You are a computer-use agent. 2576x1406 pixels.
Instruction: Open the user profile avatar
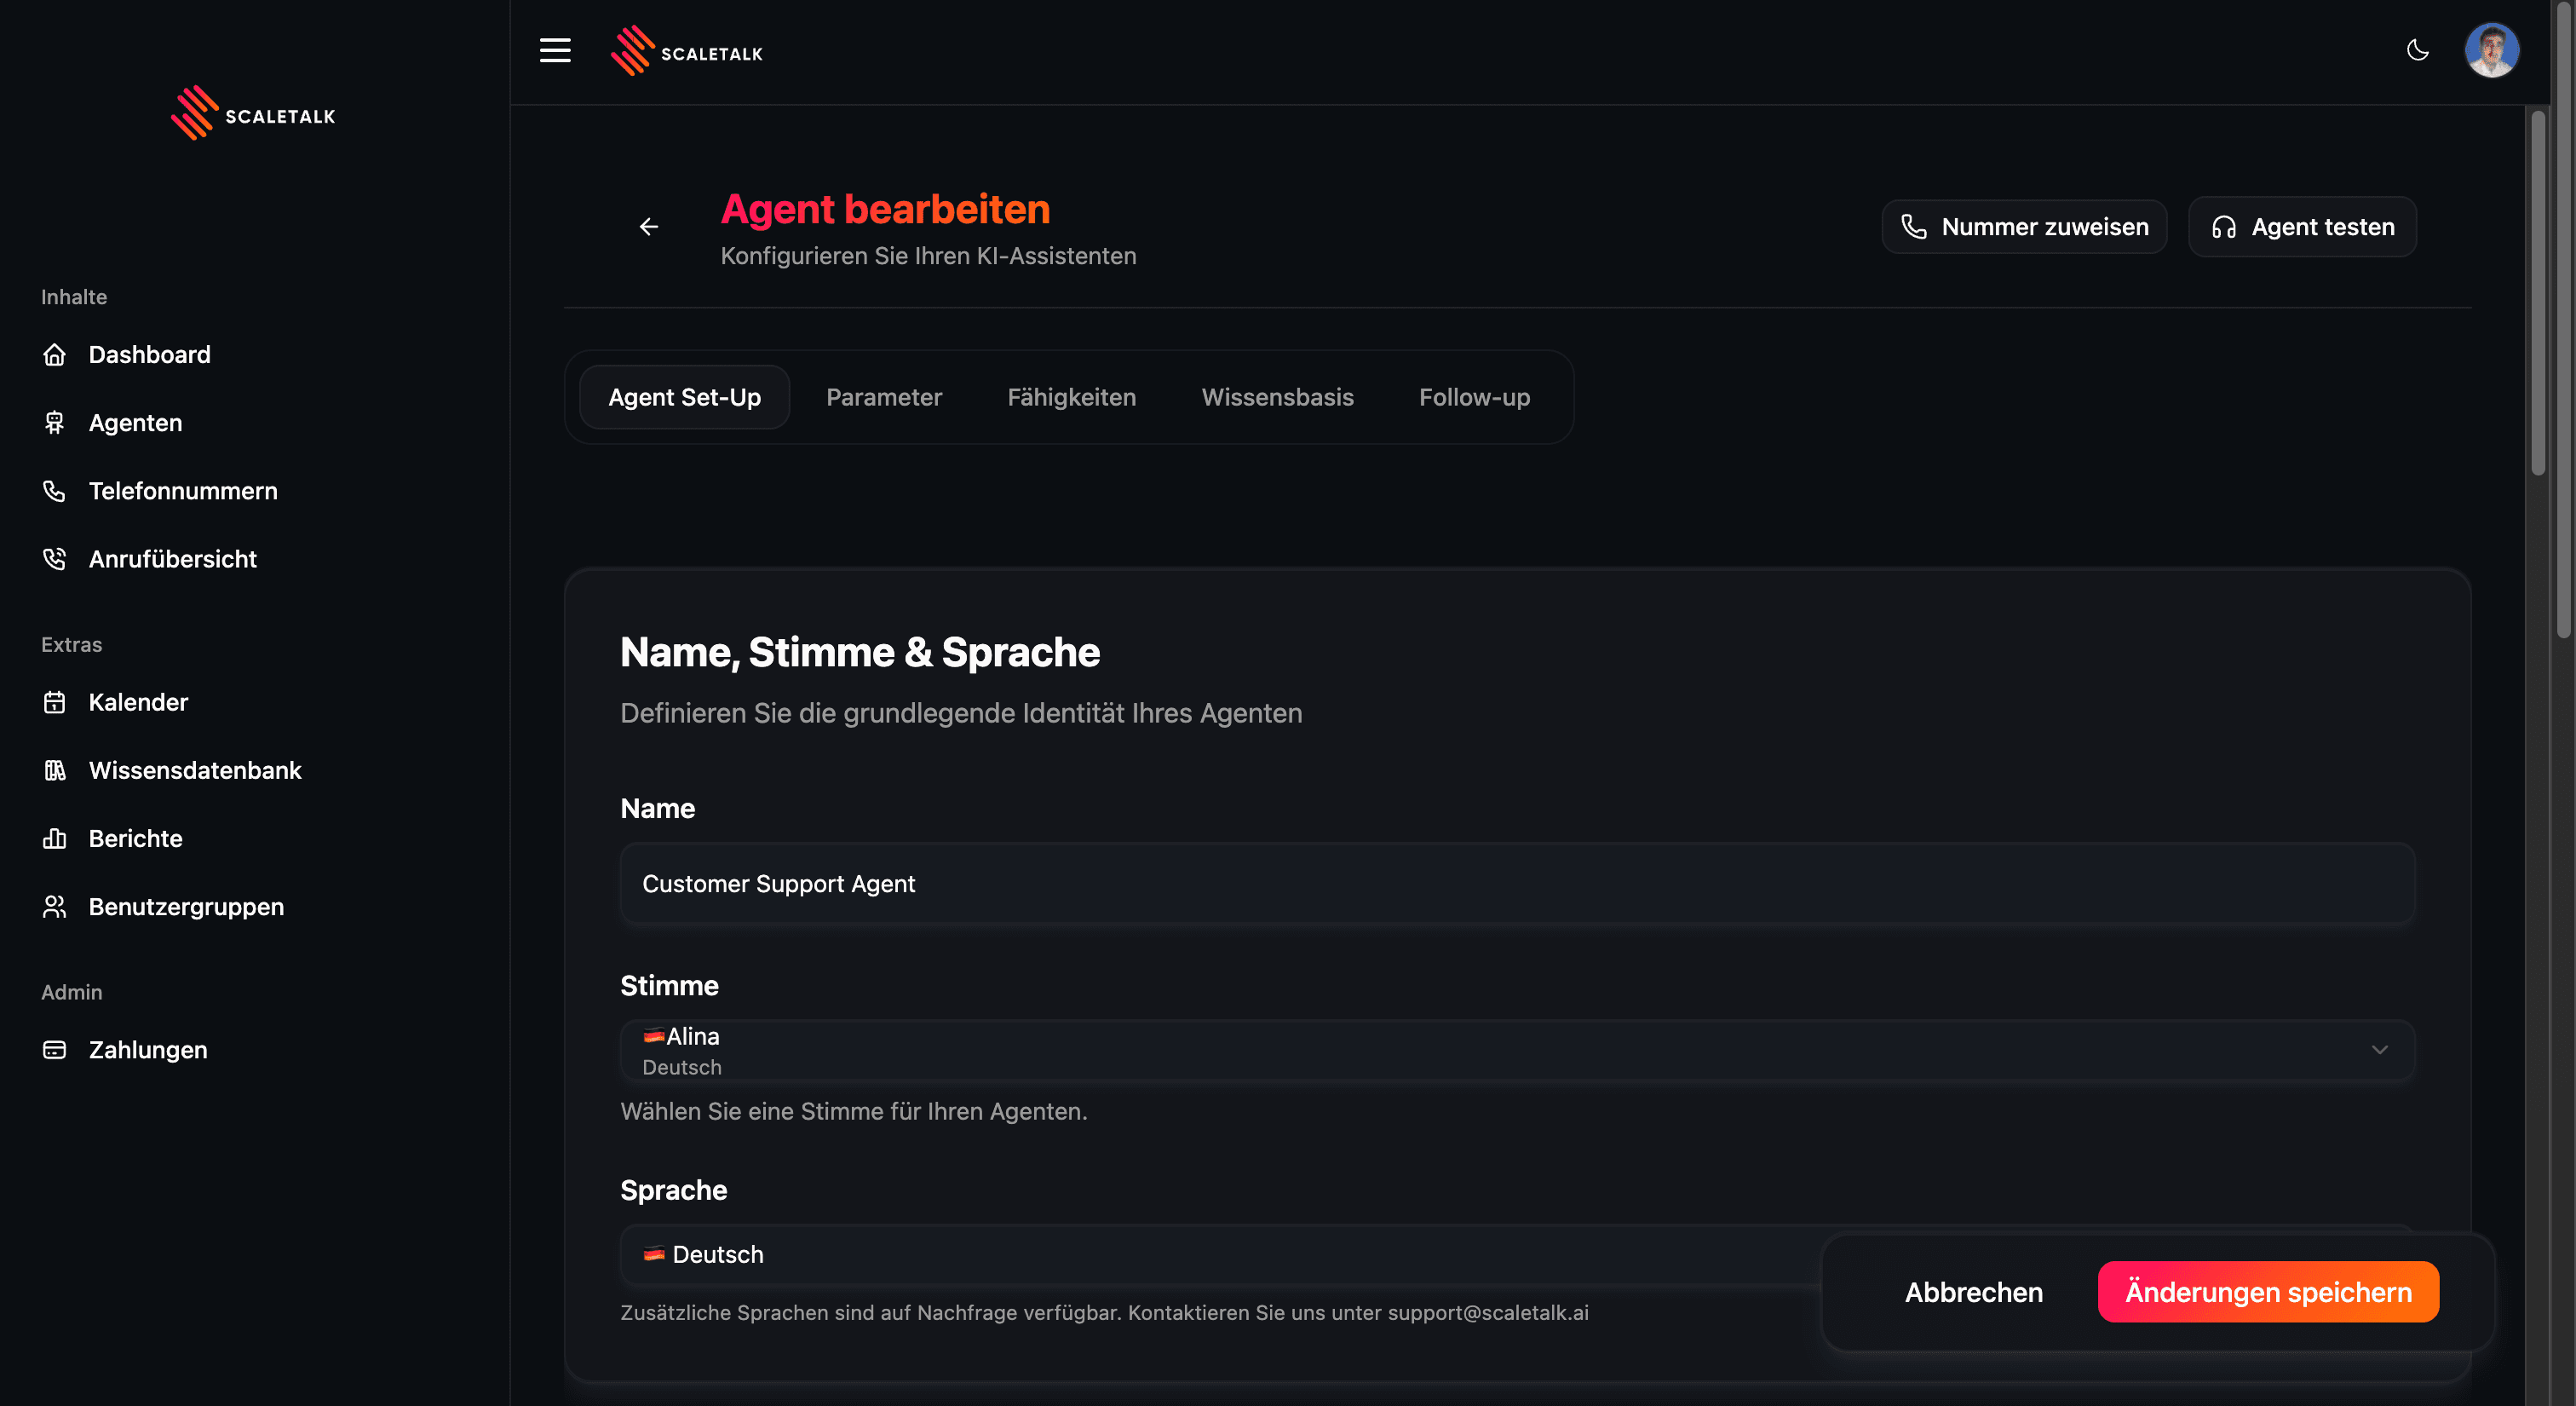(x=2490, y=51)
